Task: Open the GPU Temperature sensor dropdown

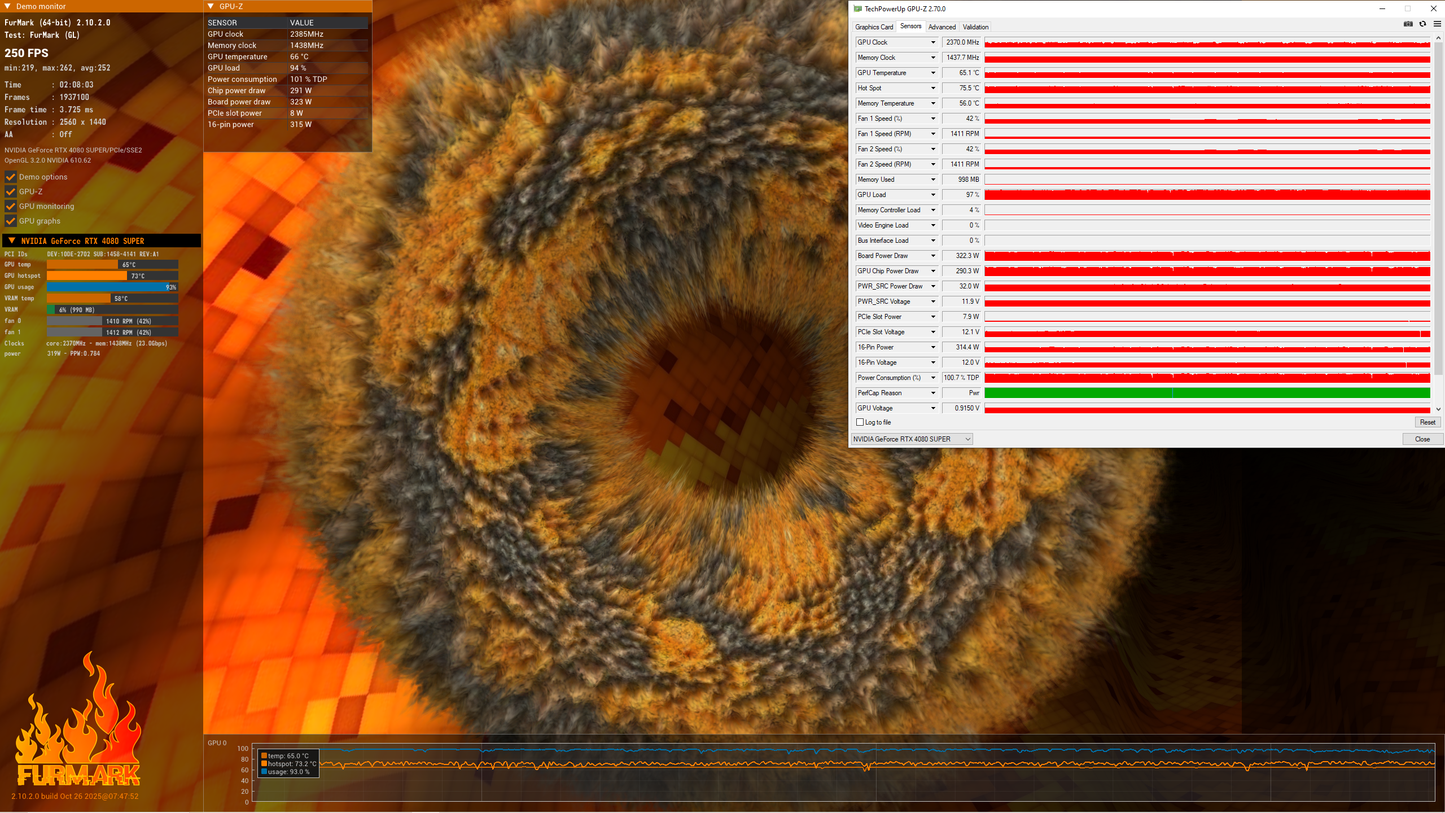Action: tap(933, 73)
